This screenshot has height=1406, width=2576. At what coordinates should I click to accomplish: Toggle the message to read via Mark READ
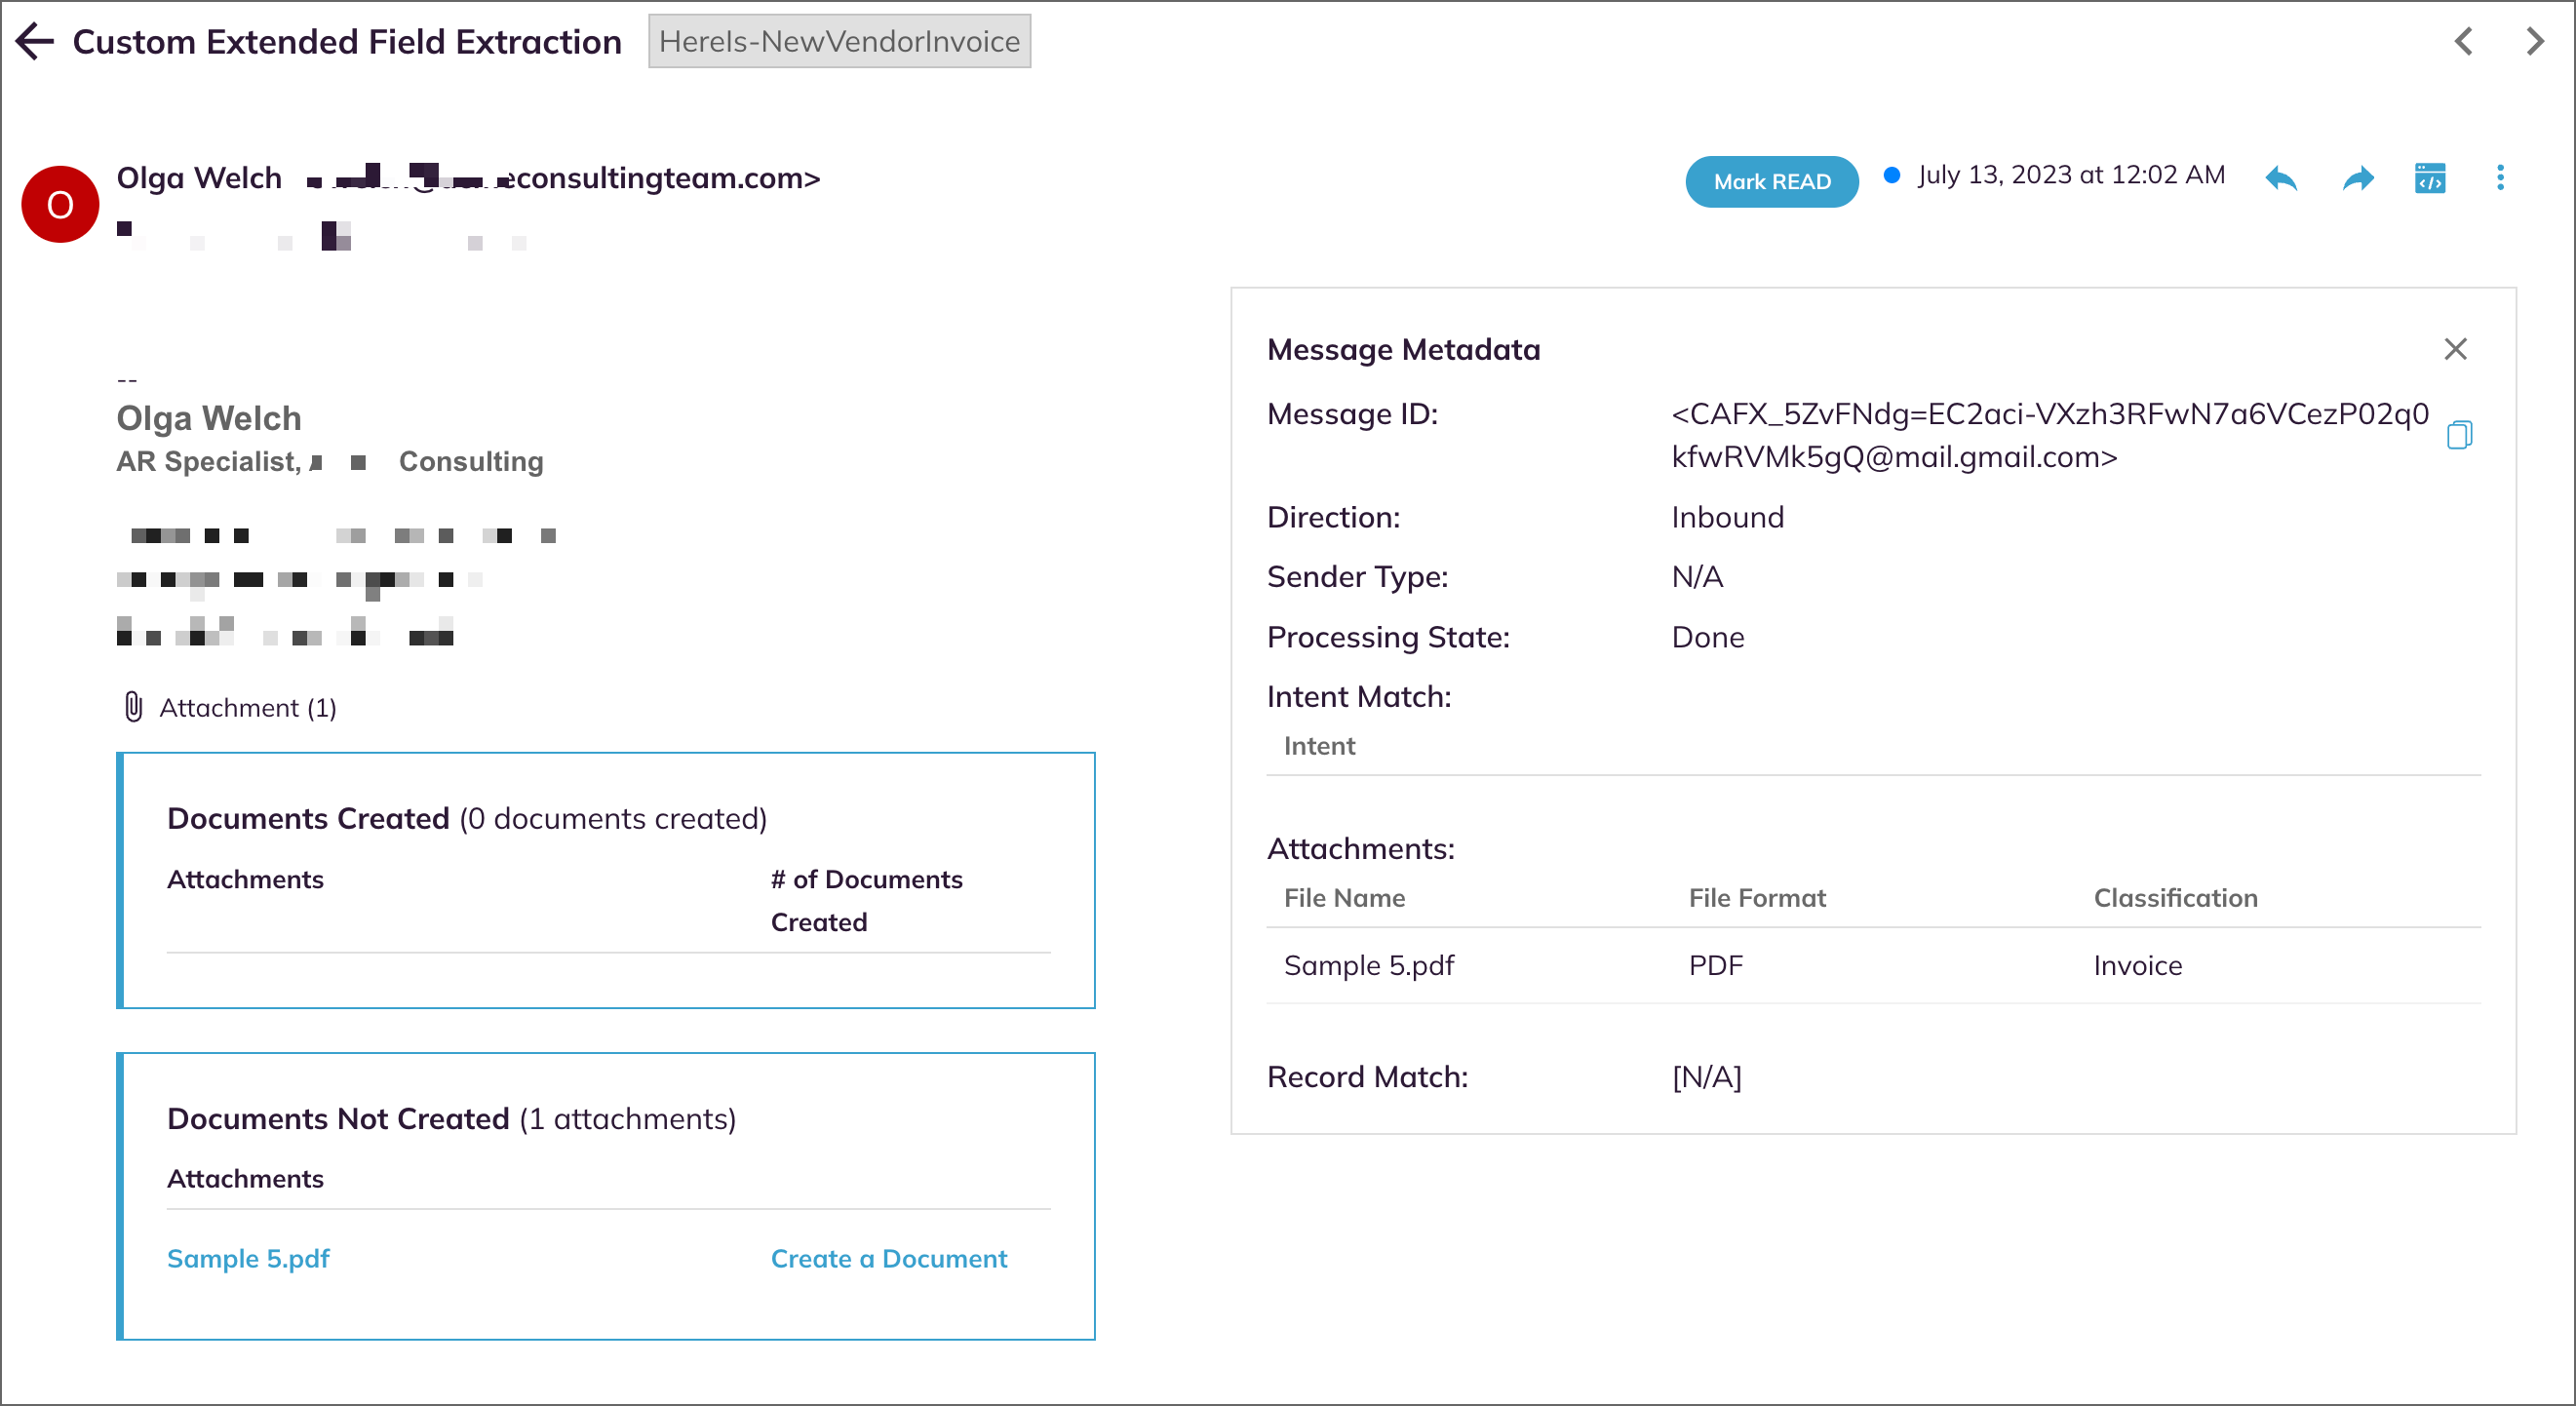[x=1771, y=181]
